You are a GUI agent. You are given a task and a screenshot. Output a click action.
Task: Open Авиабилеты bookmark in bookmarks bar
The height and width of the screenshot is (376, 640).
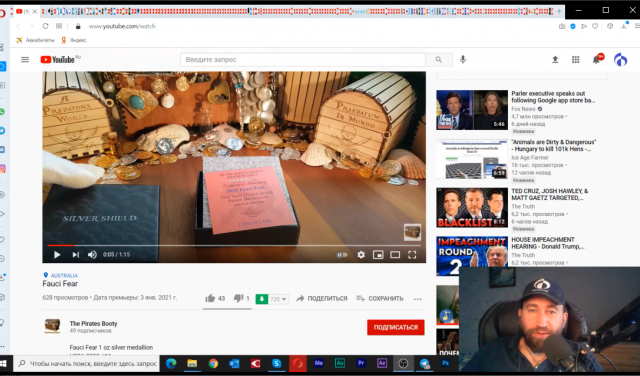35,40
